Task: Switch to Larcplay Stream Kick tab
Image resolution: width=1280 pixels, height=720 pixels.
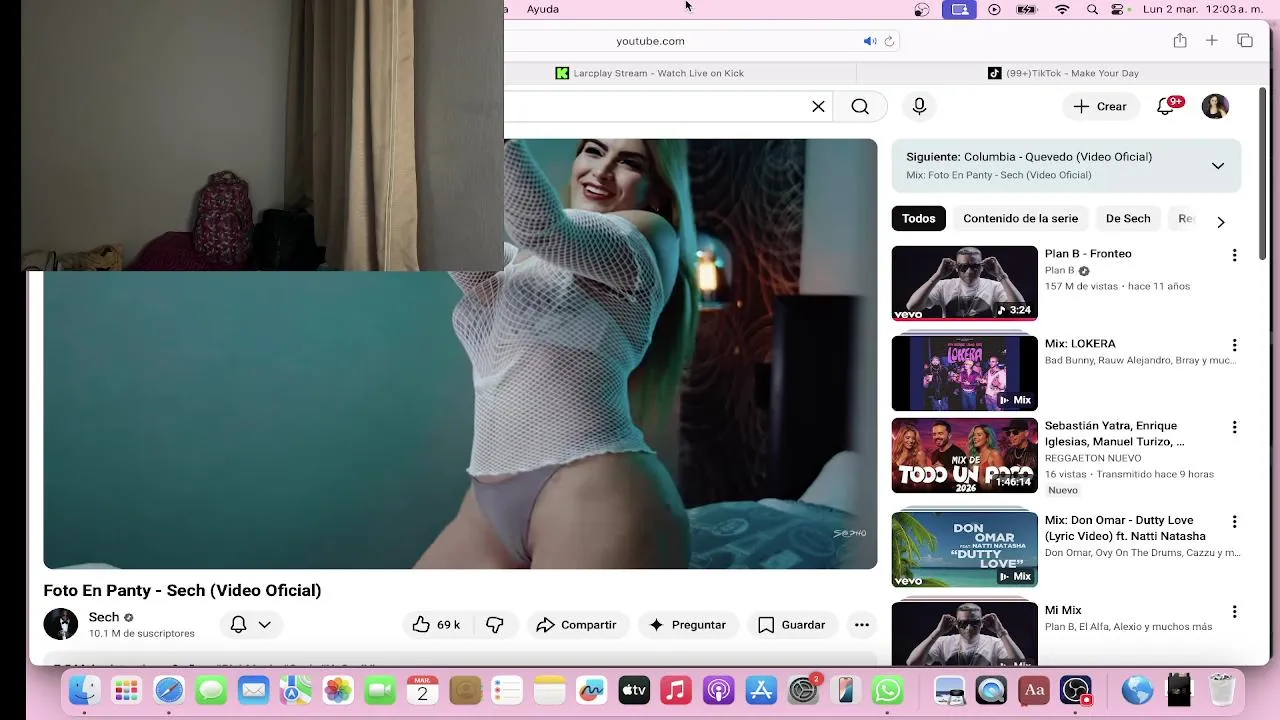Action: [x=650, y=73]
